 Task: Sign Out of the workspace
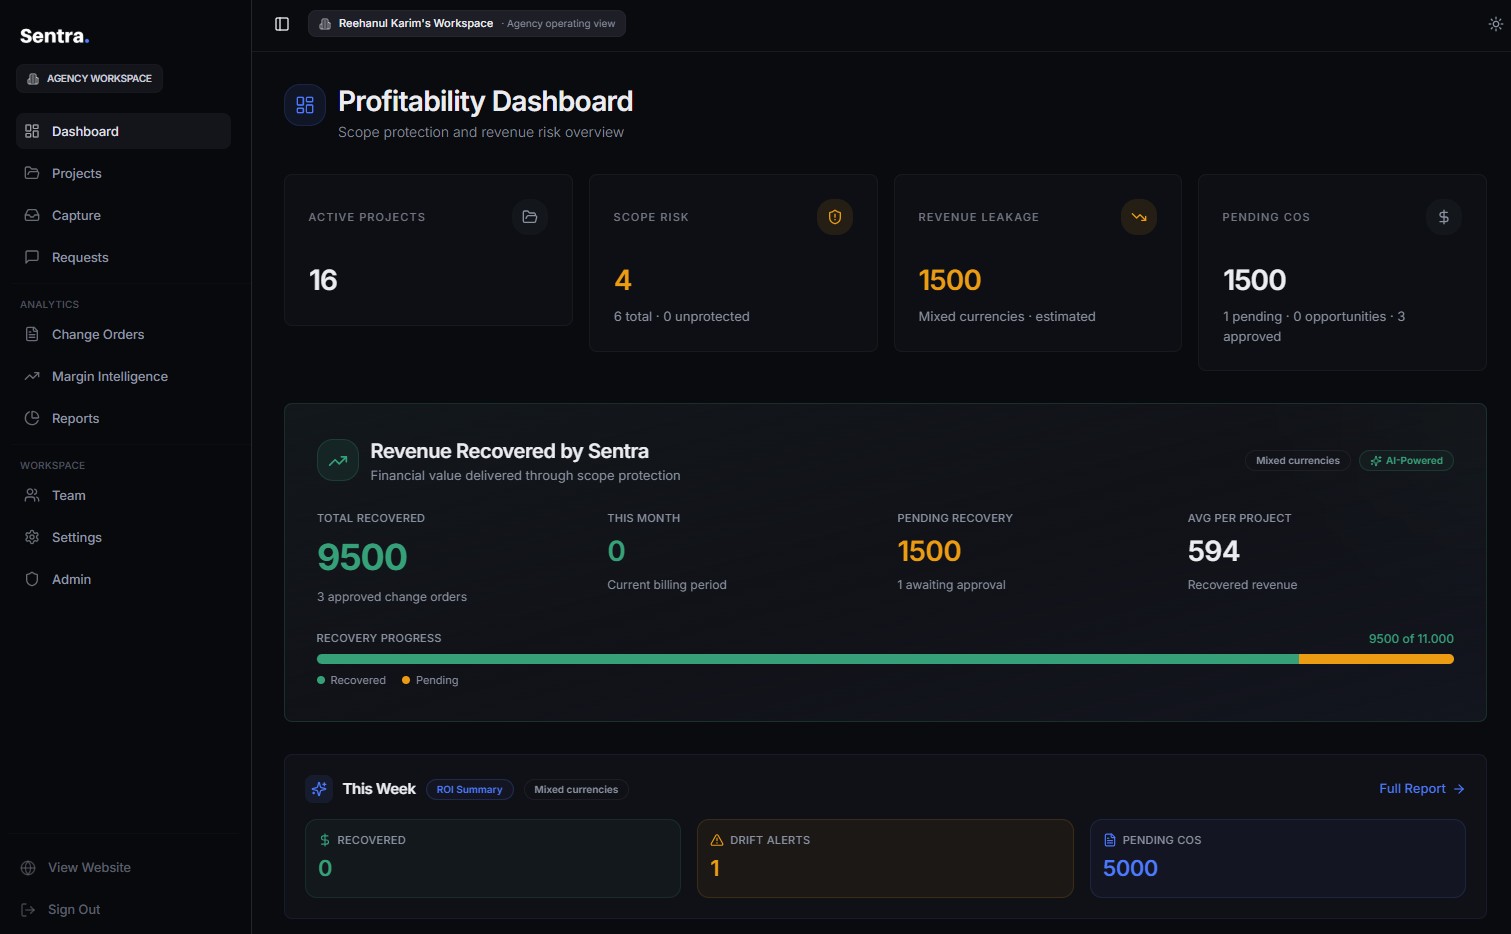[74, 909]
